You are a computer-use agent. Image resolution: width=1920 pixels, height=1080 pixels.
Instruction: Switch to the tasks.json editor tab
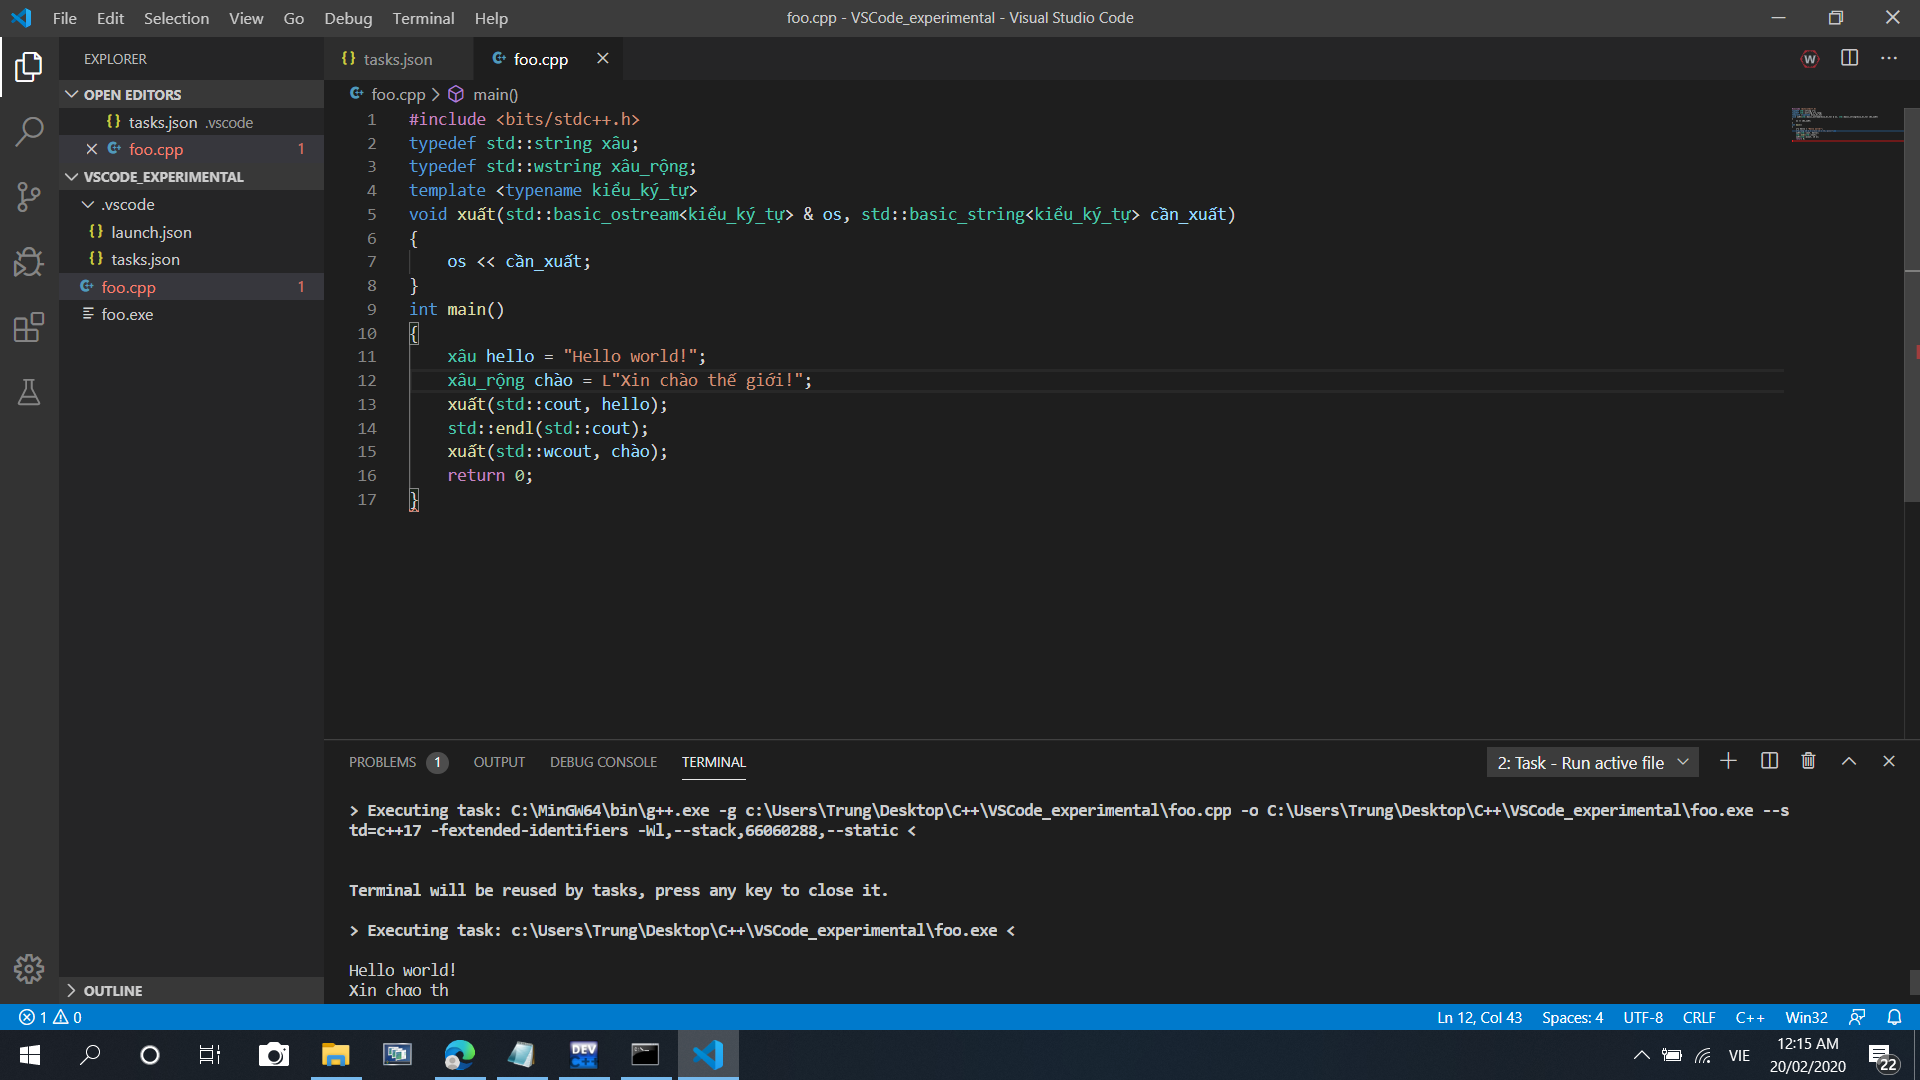[397, 59]
